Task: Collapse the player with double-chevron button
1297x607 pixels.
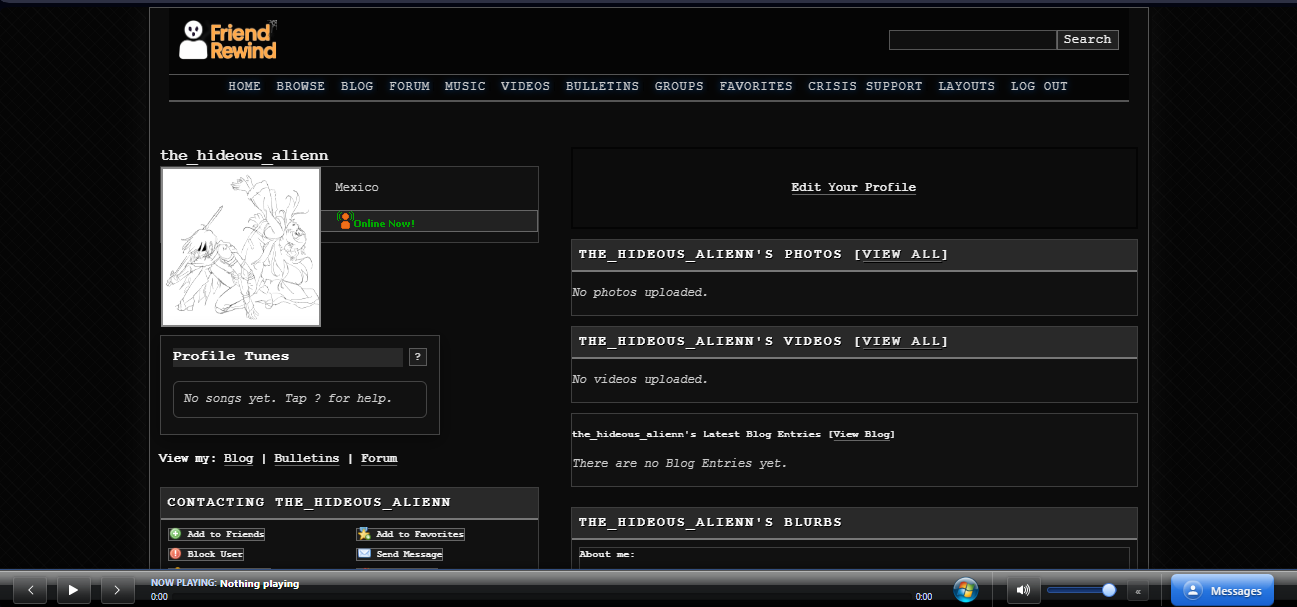Action: coord(1137,591)
